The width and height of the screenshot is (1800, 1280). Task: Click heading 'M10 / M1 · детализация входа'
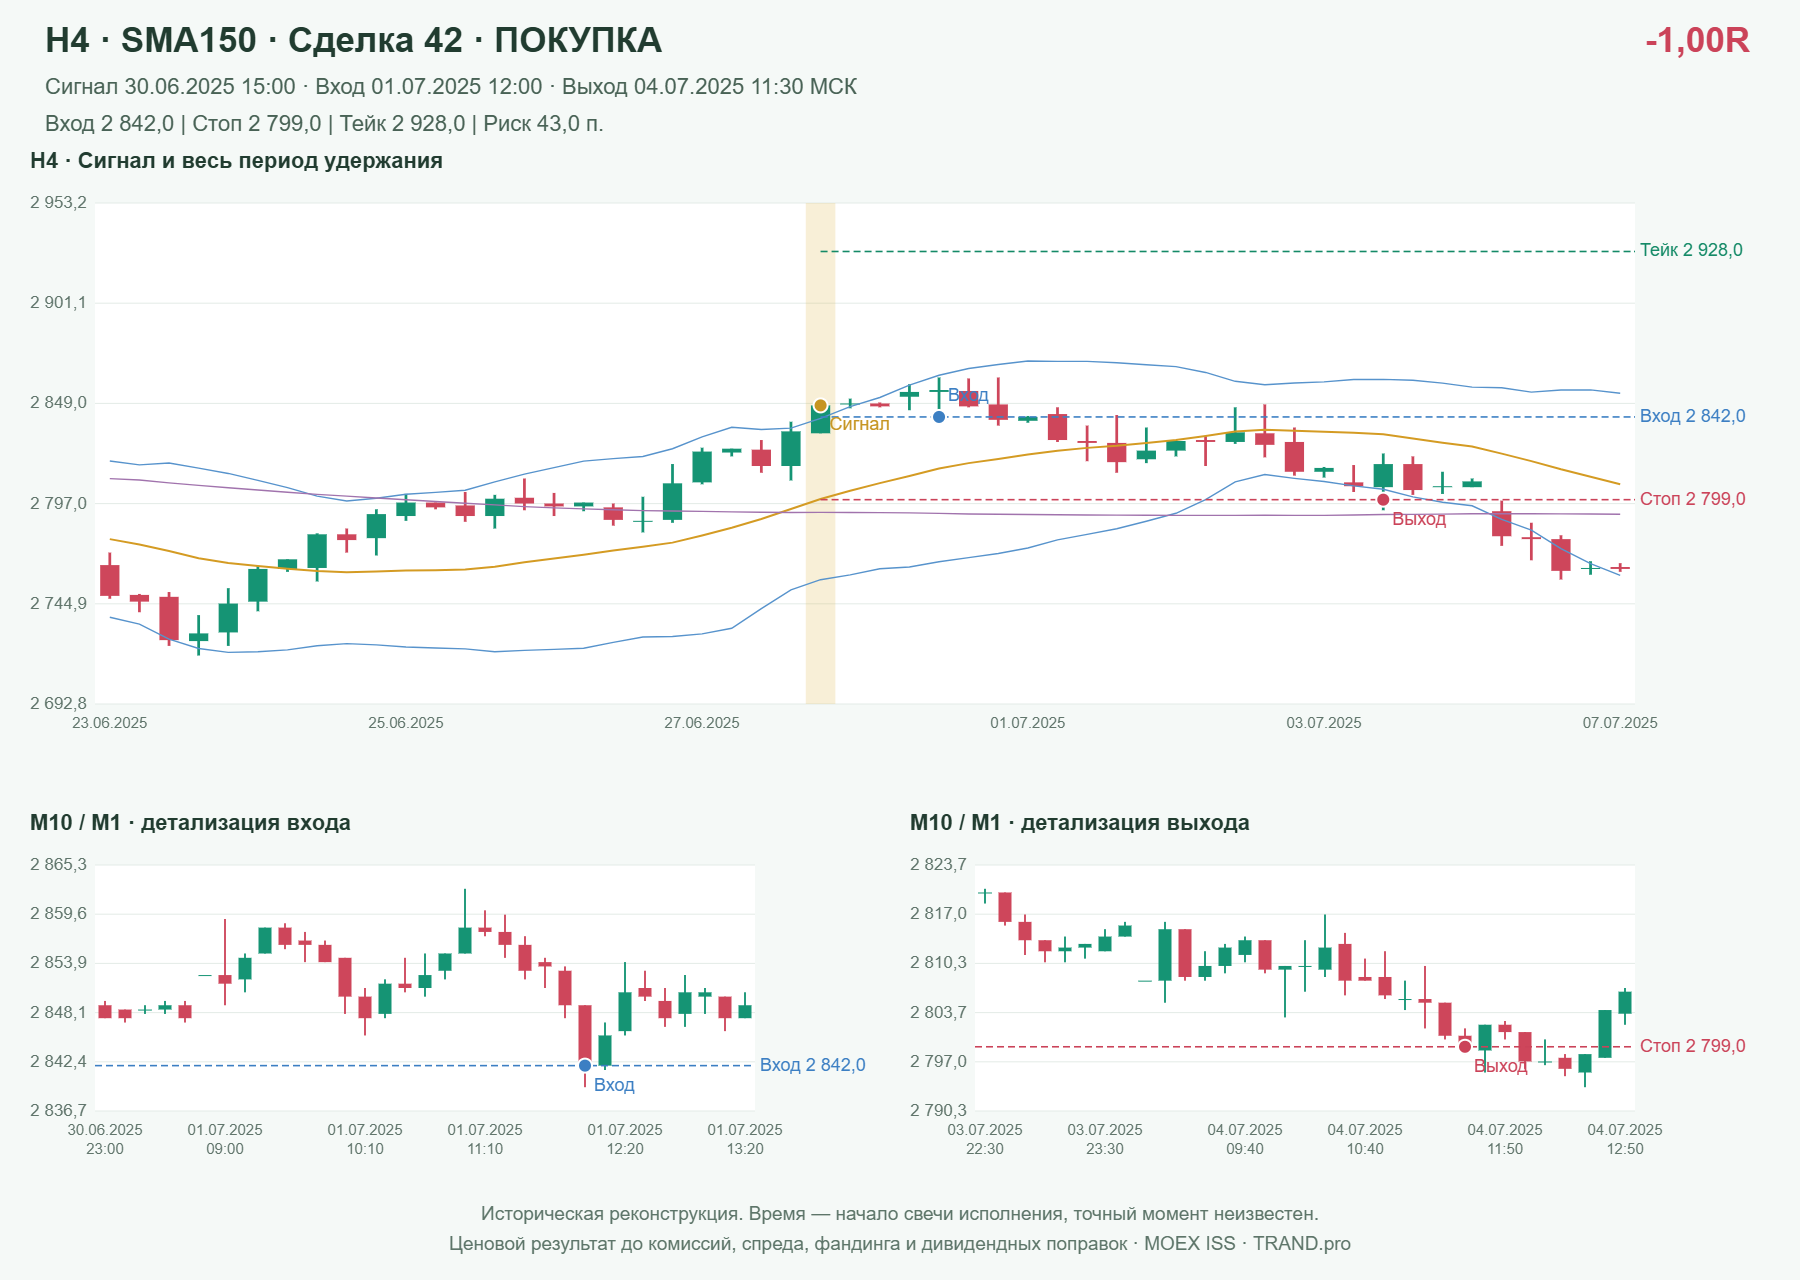coord(190,823)
